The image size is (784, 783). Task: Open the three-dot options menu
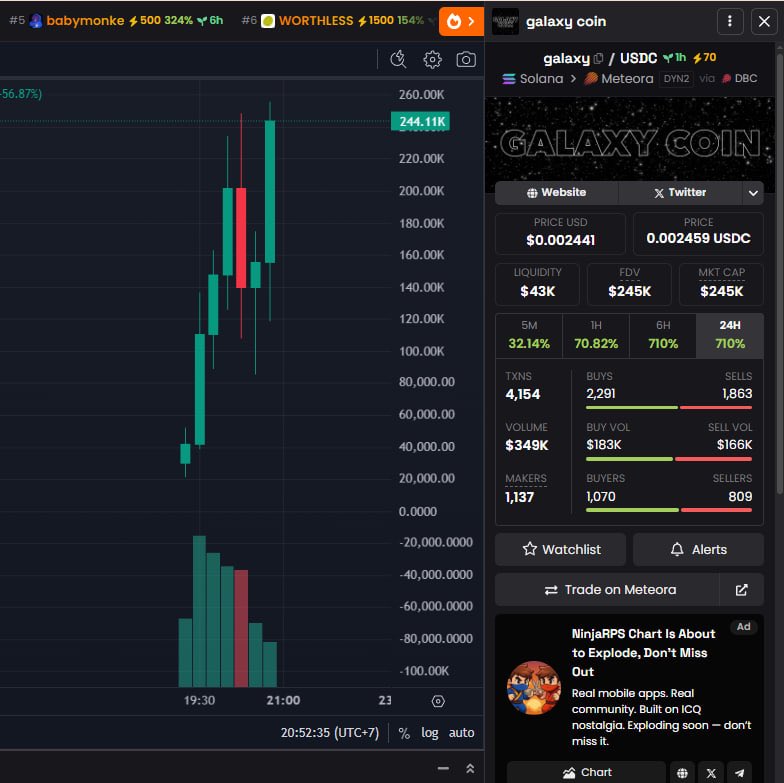[730, 21]
